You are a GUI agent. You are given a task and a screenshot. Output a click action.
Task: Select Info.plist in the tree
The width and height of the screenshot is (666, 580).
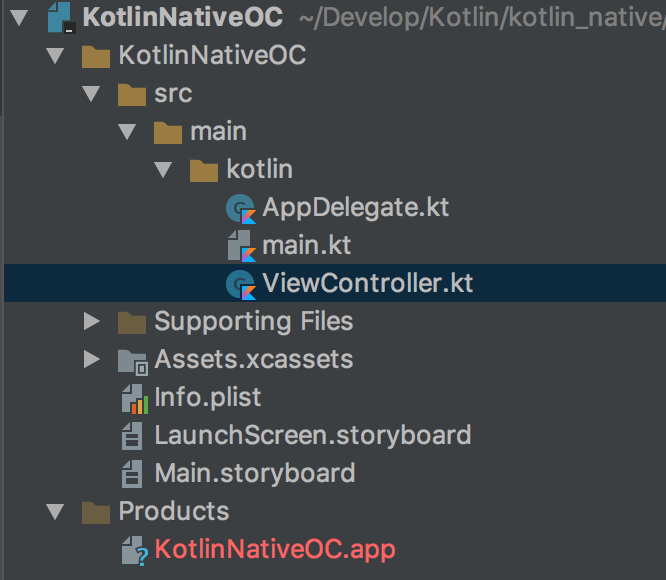coord(207,397)
